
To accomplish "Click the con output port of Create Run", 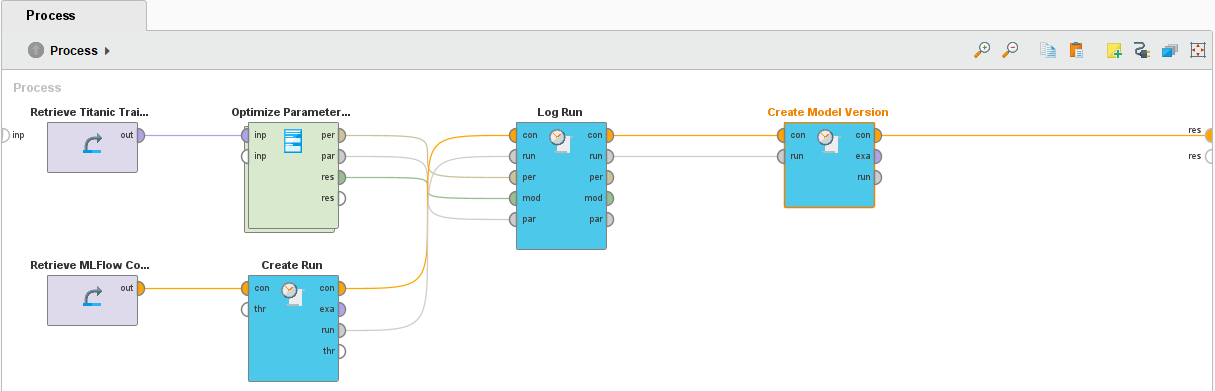I will click(341, 288).
